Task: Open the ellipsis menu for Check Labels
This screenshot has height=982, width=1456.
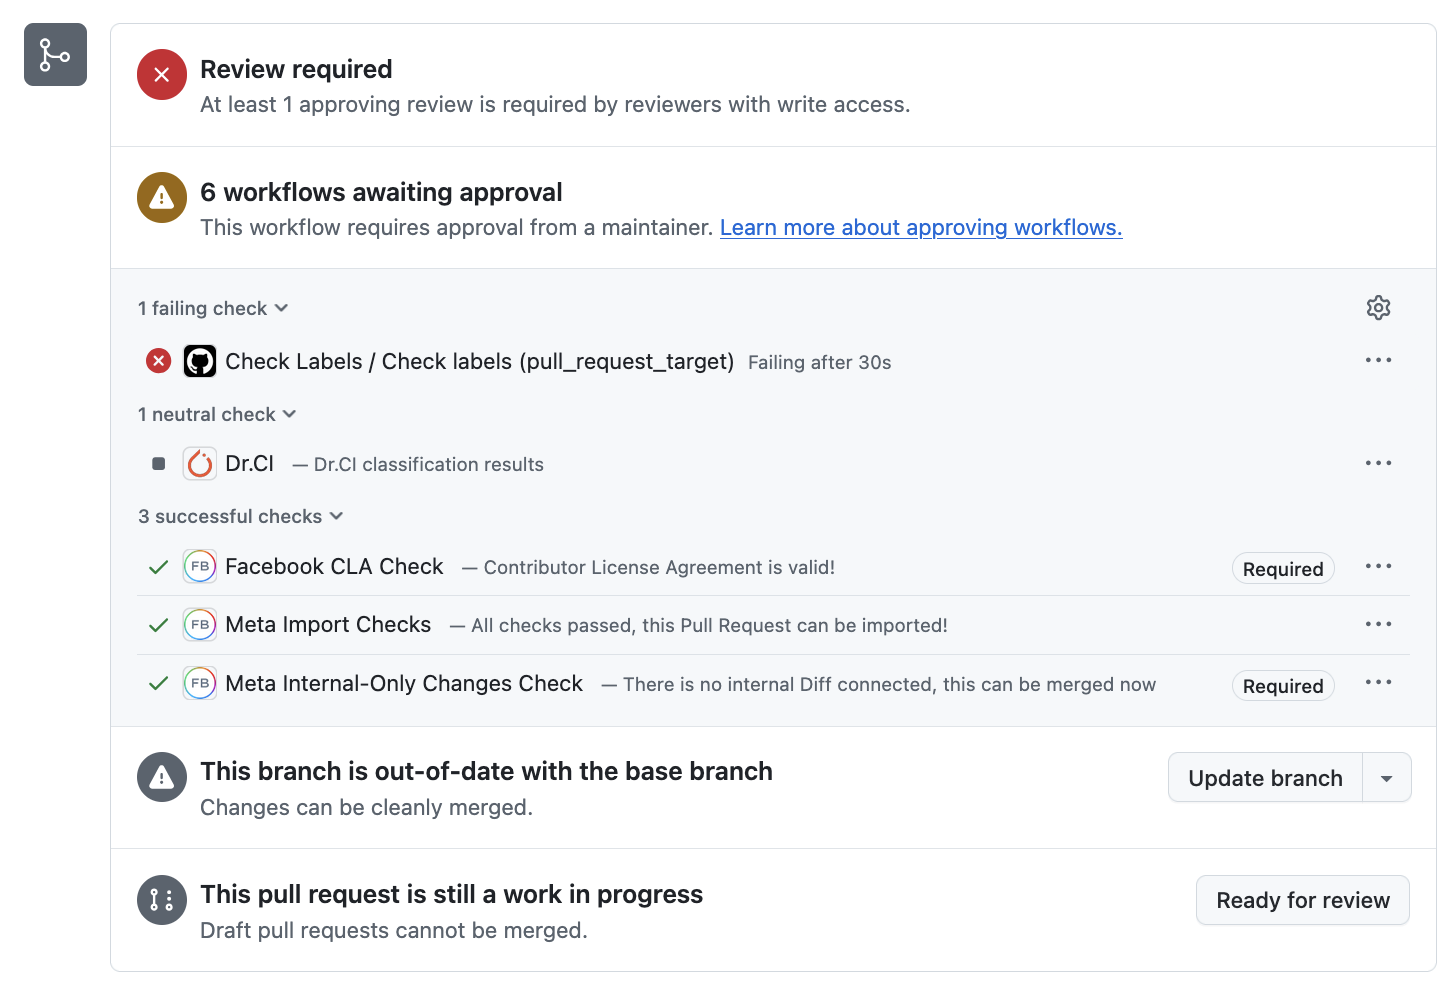Action: pos(1378,361)
